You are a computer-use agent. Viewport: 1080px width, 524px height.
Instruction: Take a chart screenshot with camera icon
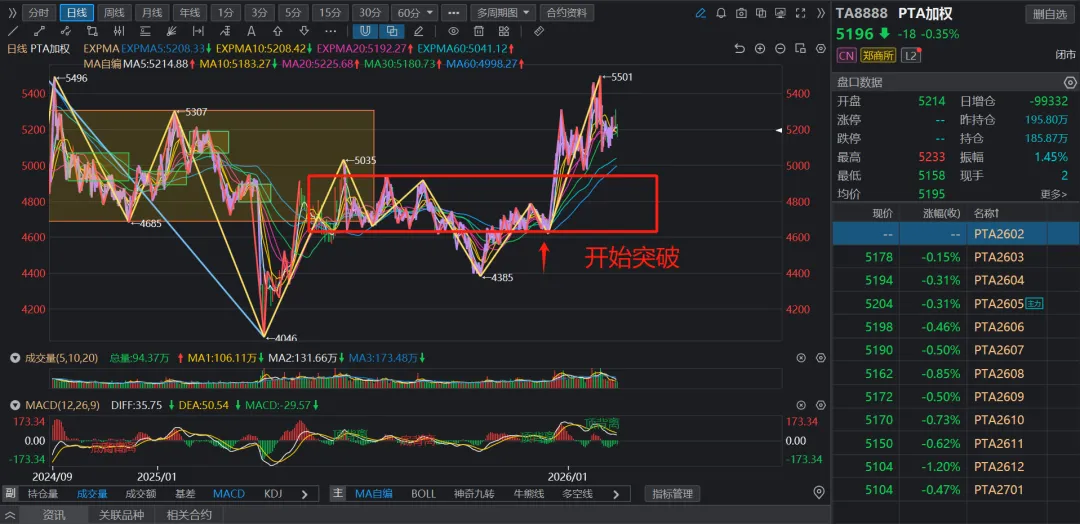coord(740,12)
